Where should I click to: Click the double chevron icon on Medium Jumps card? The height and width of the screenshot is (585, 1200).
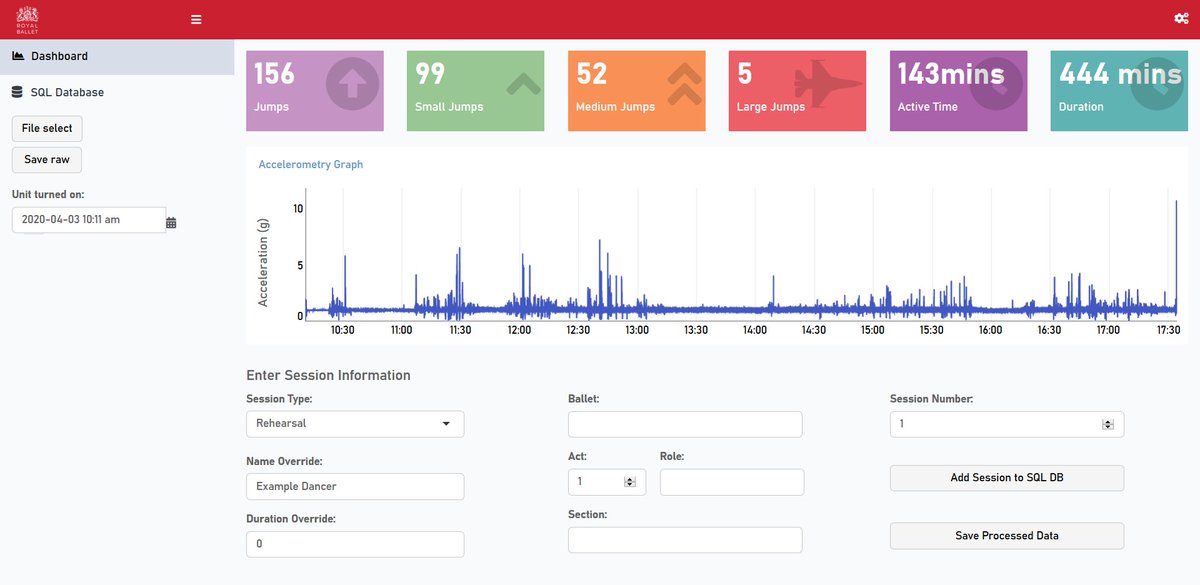click(x=684, y=84)
